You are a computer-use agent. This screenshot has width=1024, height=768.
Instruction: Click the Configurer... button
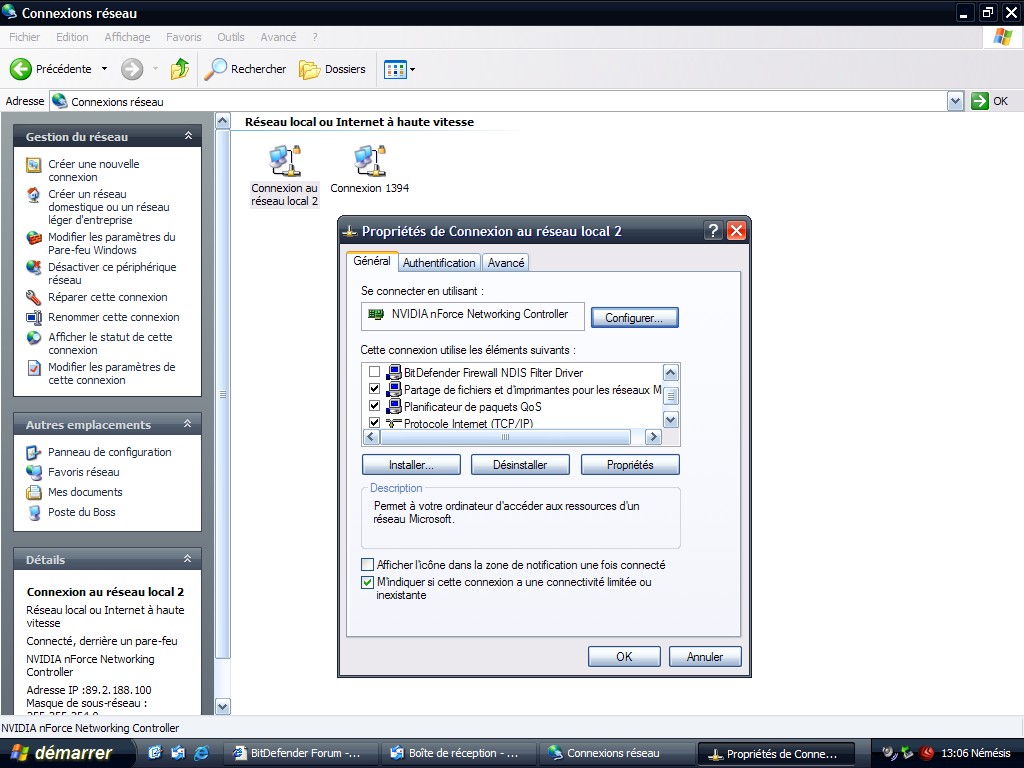point(634,318)
